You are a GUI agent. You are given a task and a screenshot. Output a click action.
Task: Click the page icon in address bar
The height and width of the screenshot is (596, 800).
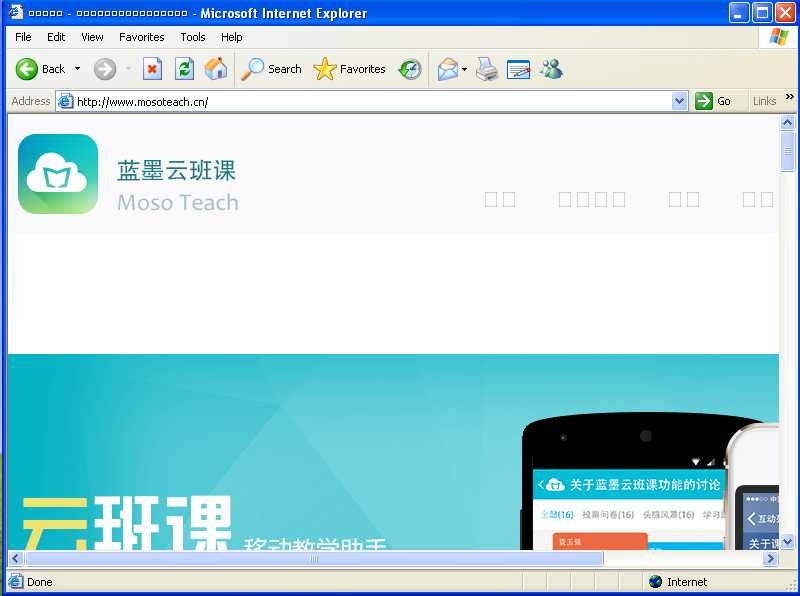[x=65, y=102]
